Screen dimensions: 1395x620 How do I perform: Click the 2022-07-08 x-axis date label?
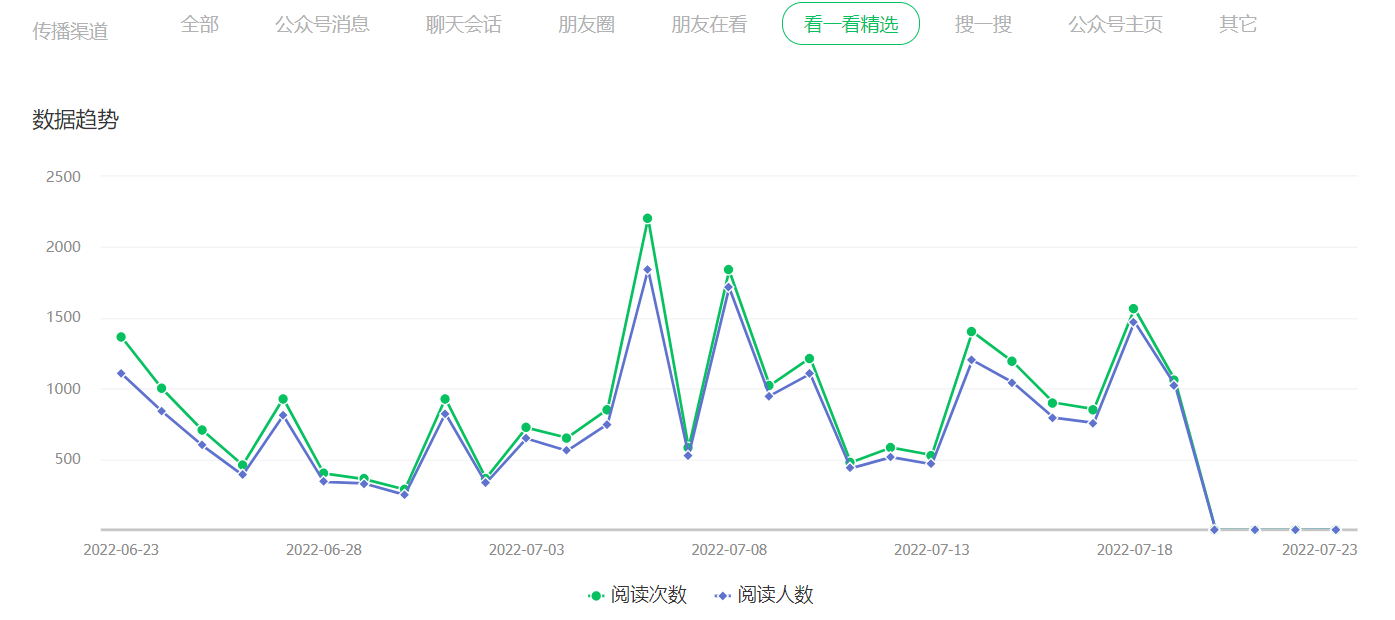[x=729, y=550]
